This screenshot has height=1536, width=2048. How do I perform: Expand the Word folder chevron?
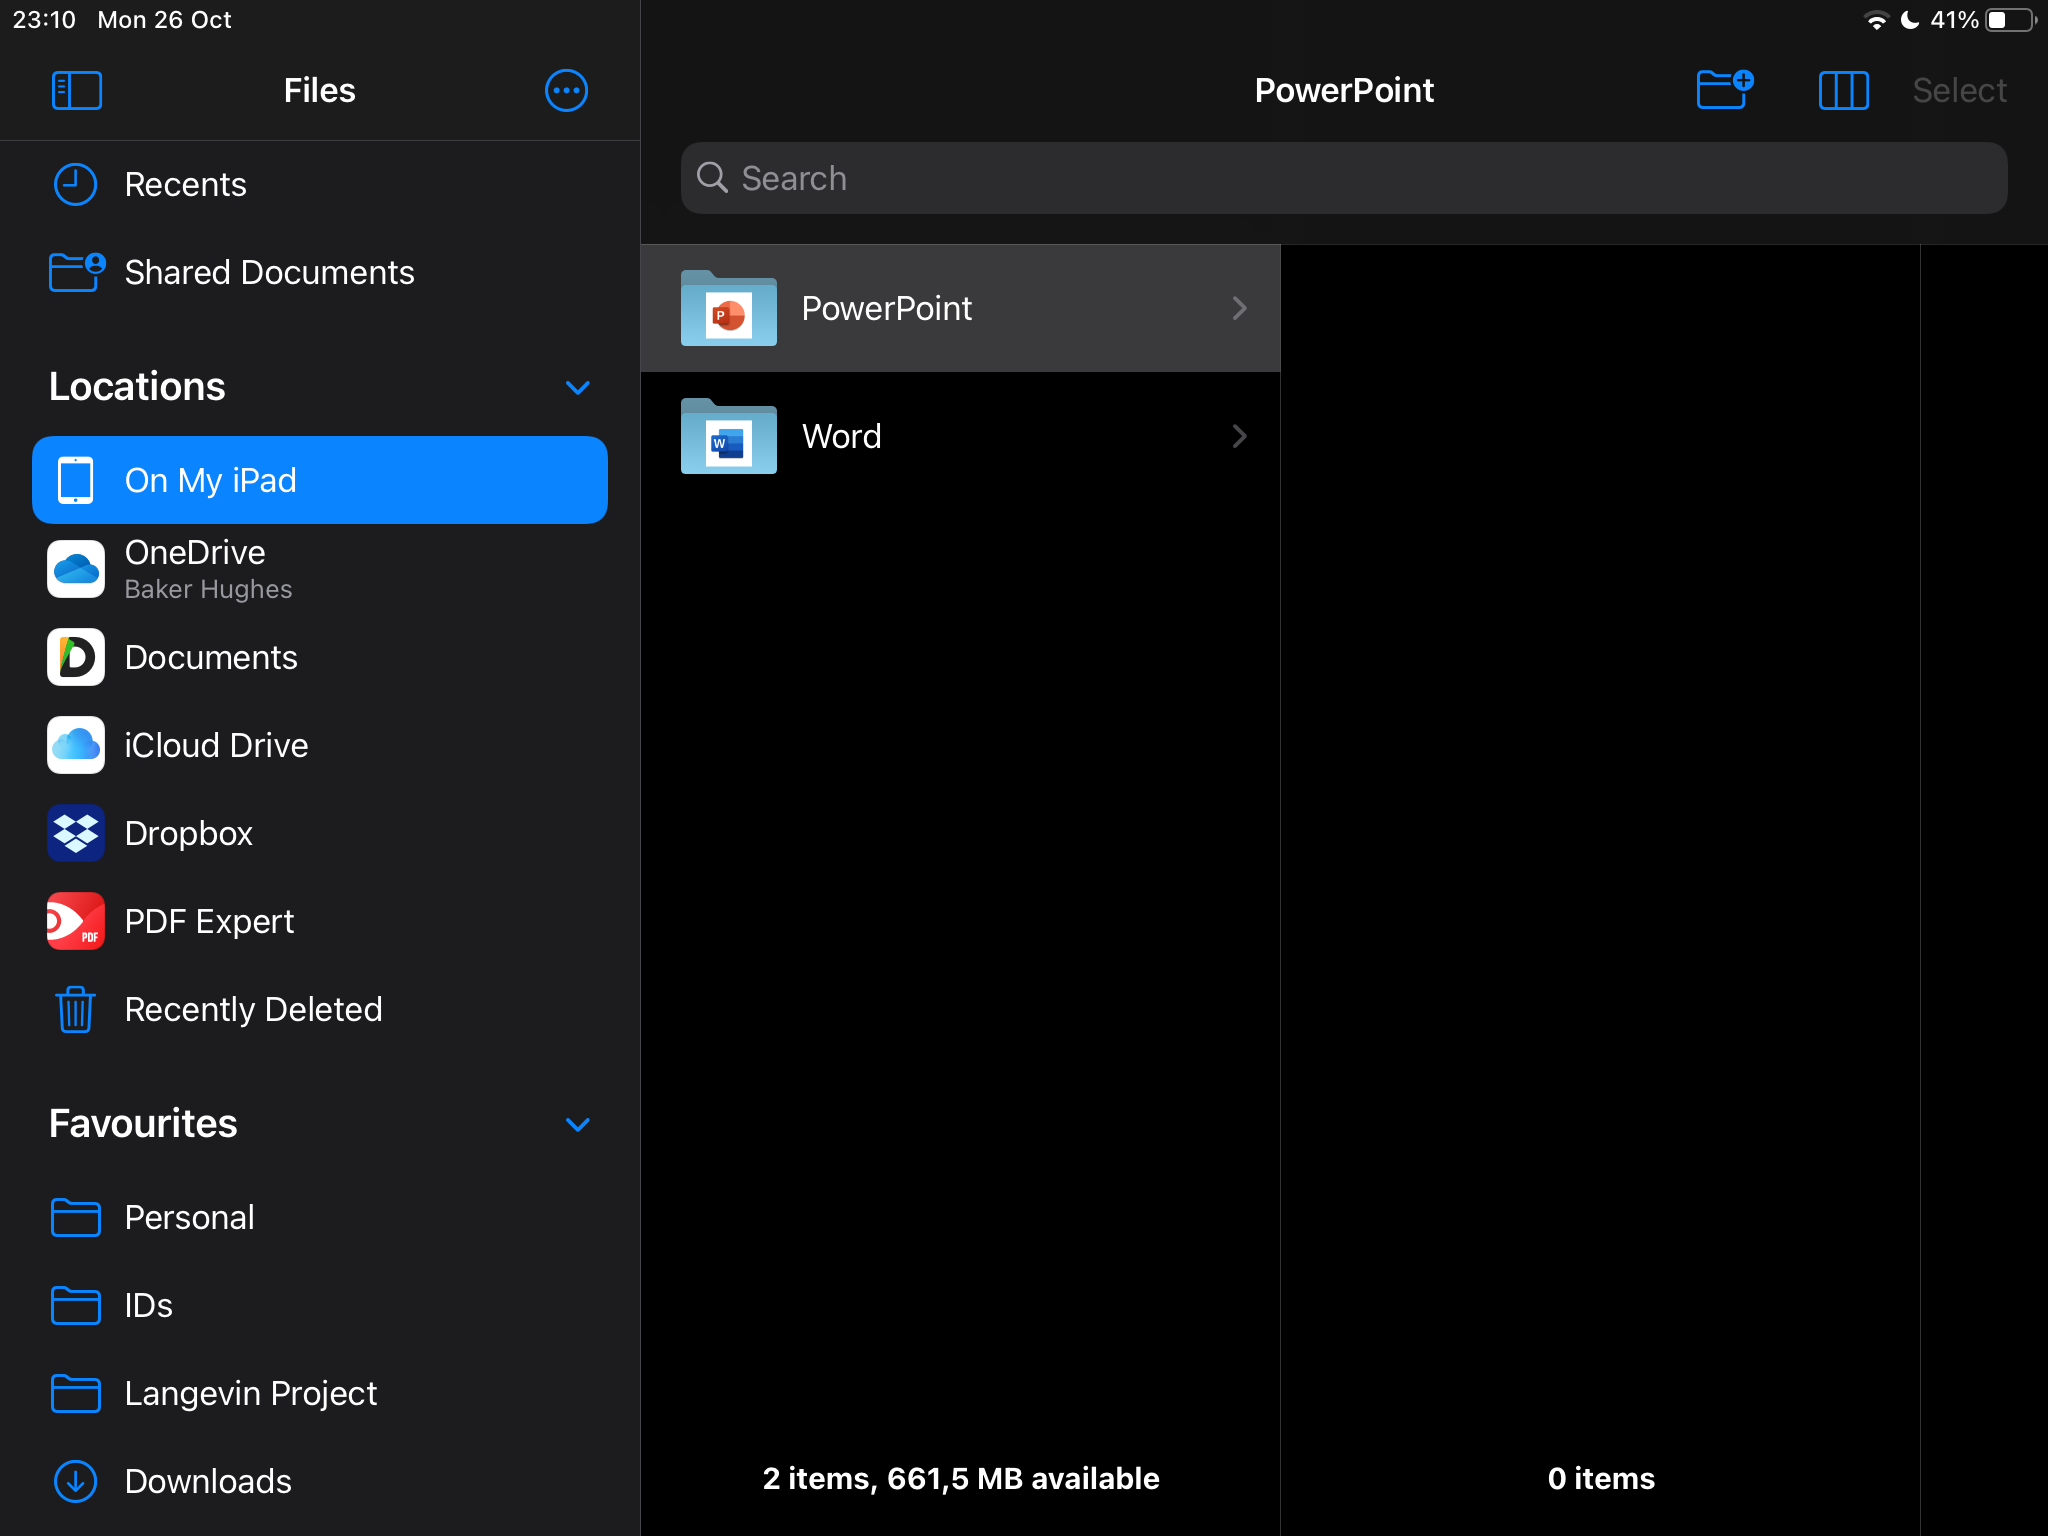click(1239, 436)
